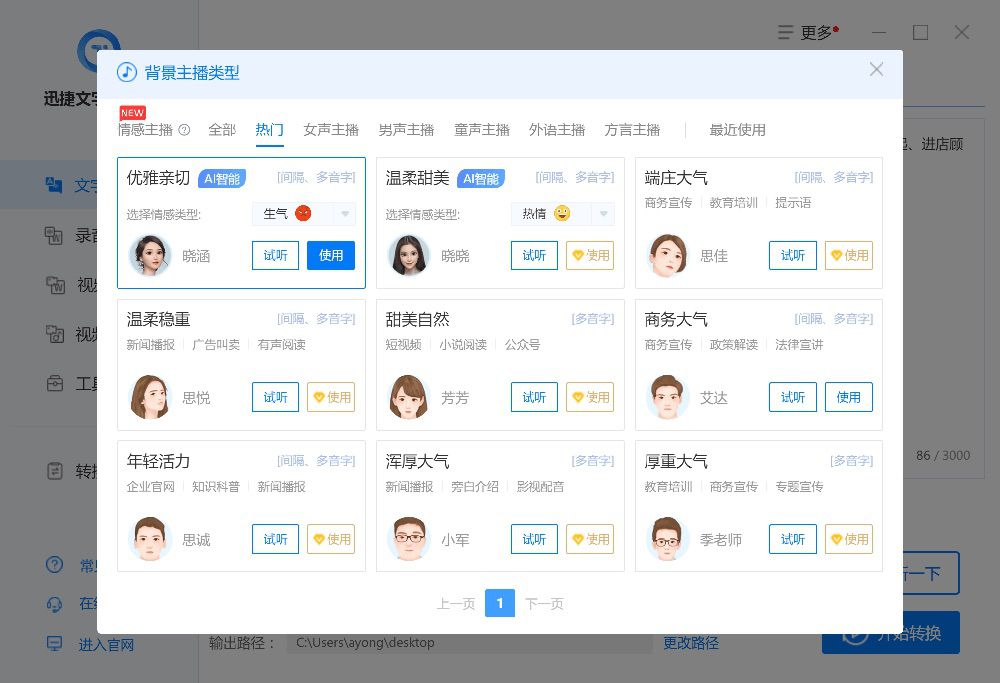Click the smiling emoji for 热情
Screen dimensions: 1000x683
(562, 213)
